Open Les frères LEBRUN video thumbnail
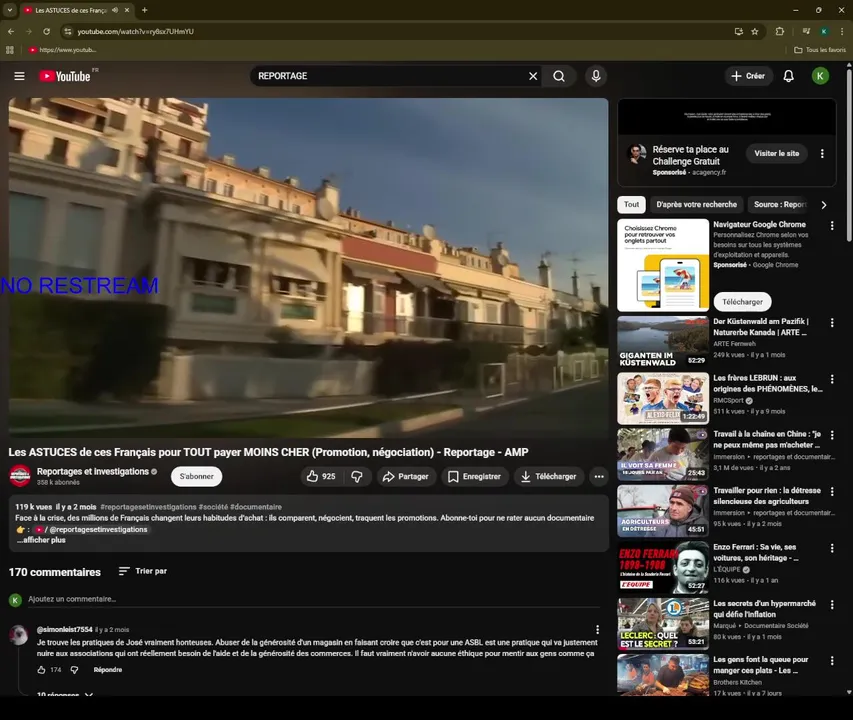The width and height of the screenshot is (853, 720). tap(663, 399)
